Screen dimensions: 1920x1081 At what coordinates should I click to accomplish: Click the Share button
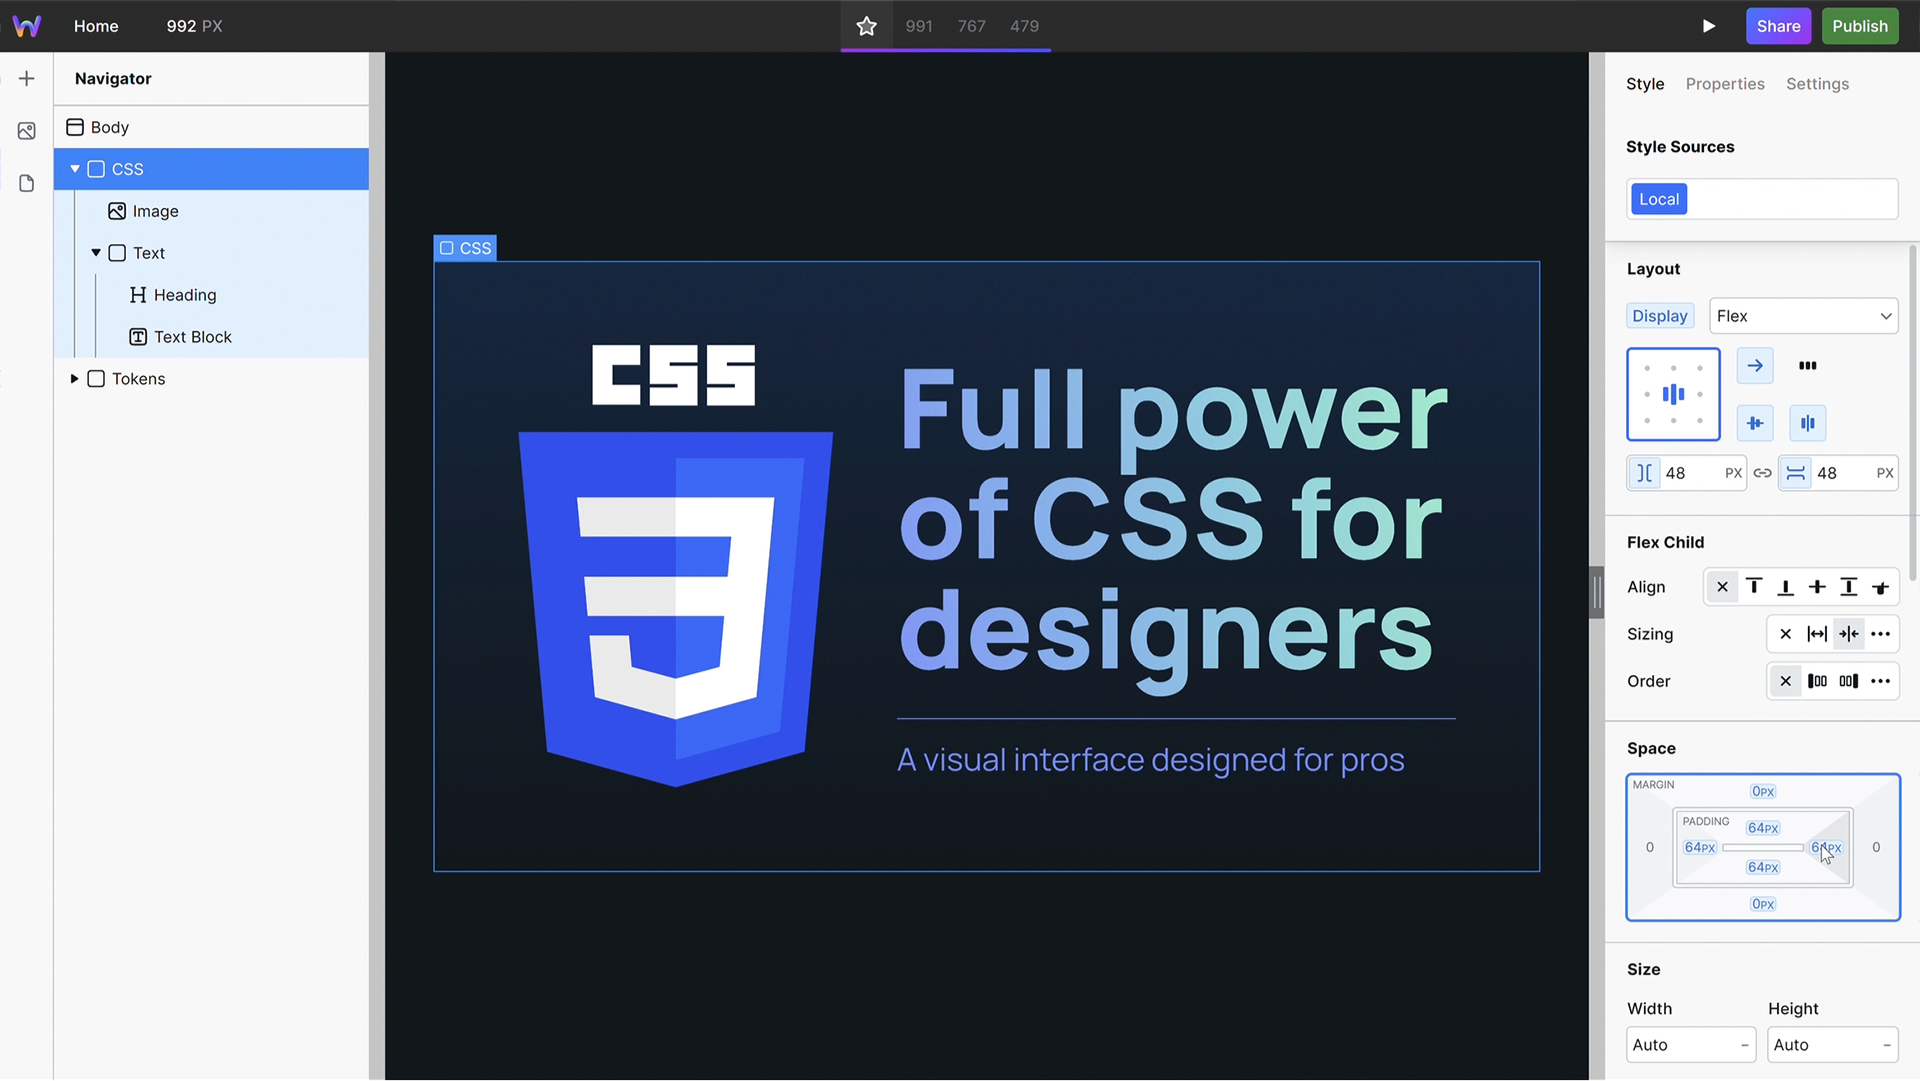1779,26
